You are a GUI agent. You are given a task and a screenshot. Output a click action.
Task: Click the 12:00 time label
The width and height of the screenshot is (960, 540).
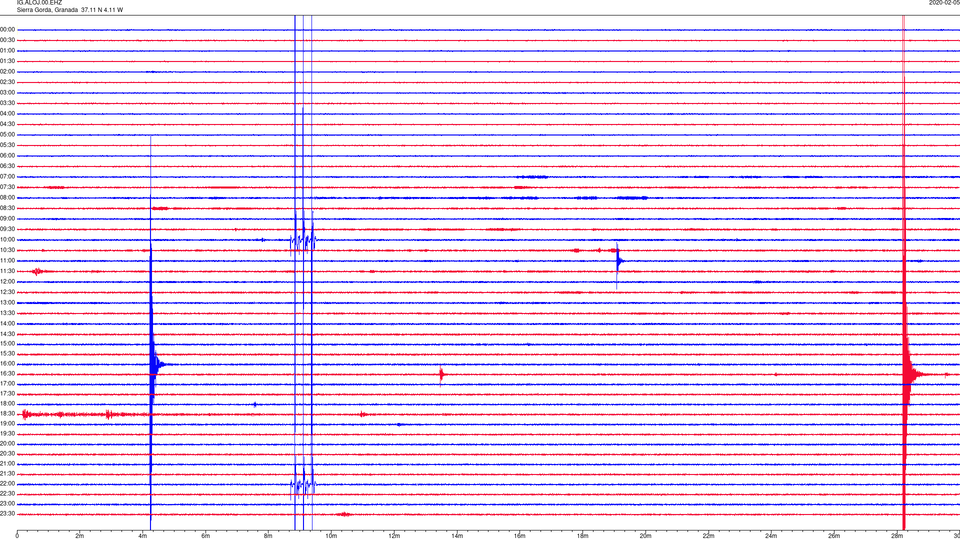[7, 282]
